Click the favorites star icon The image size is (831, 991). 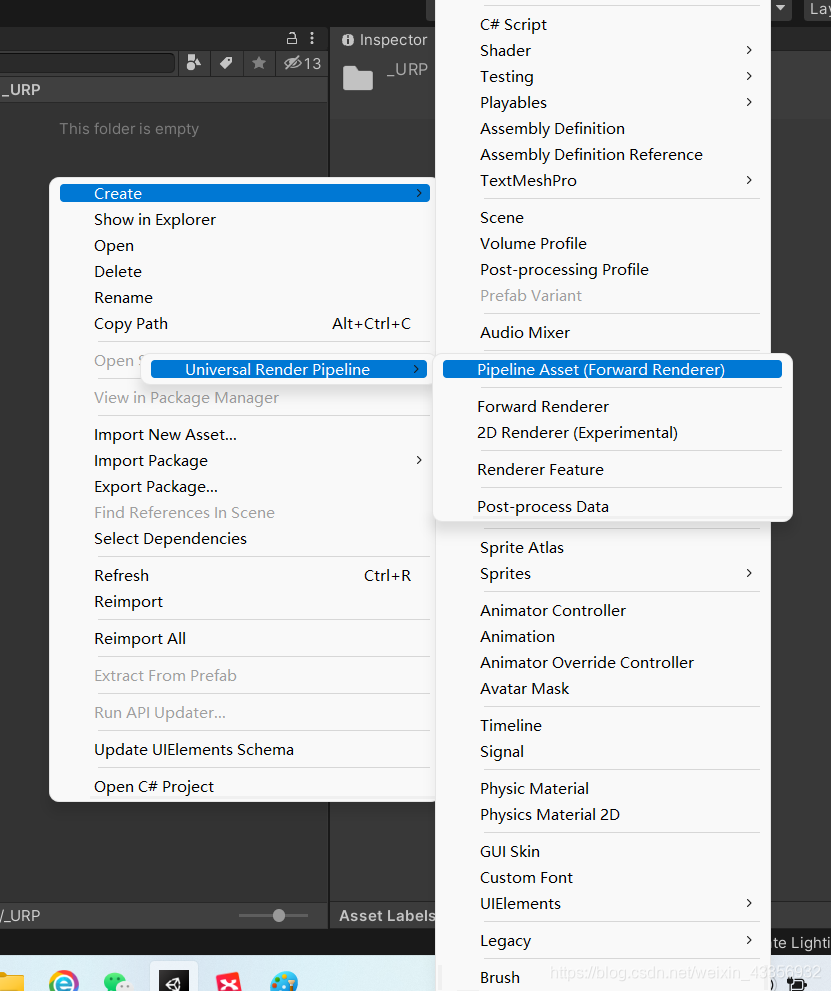[x=259, y=63]
